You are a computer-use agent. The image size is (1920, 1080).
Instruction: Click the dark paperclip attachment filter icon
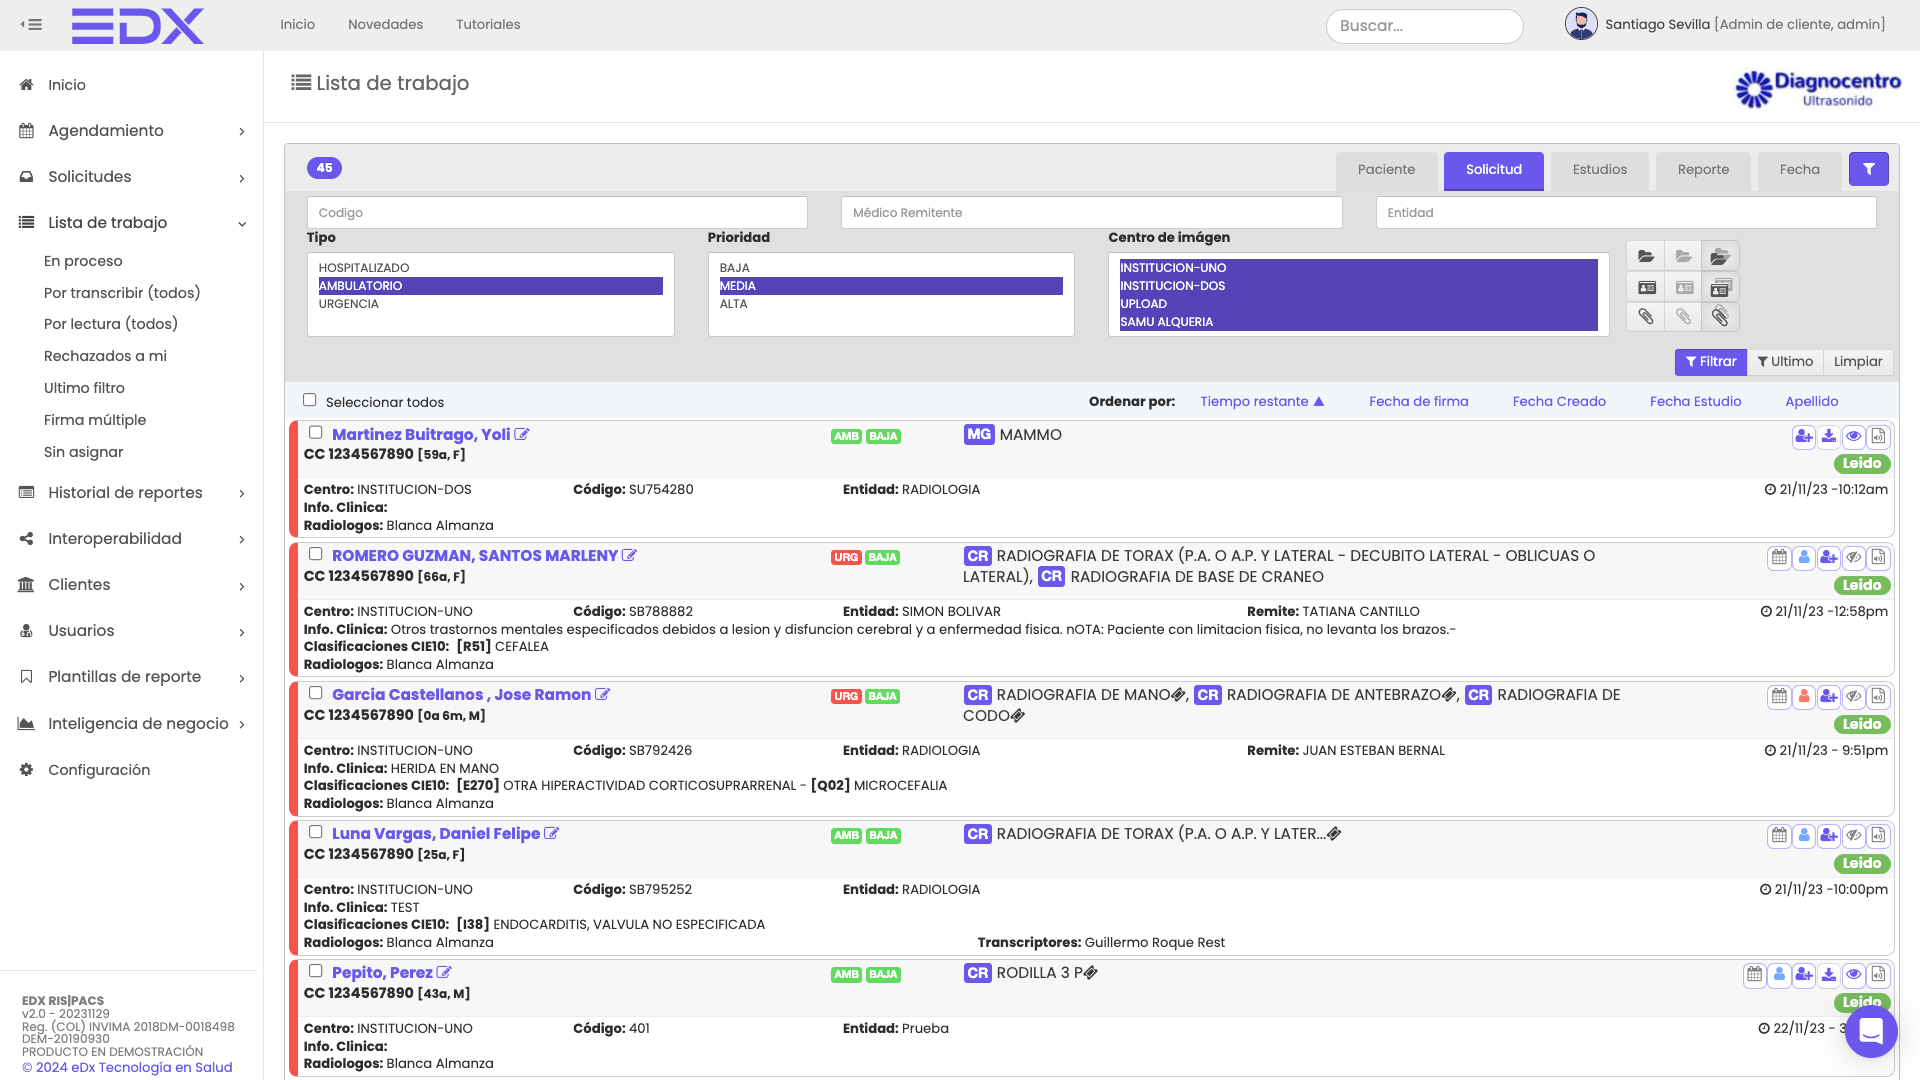1646,317
